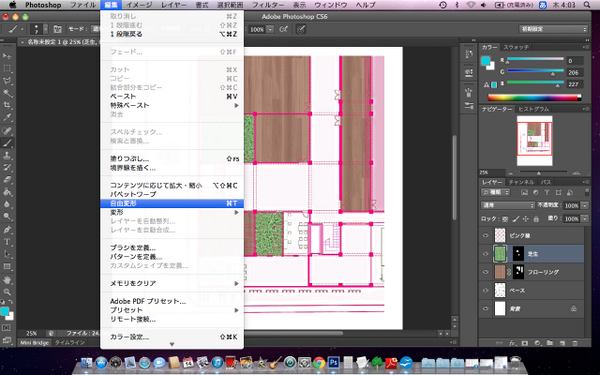The image size is (600, 375).
Task: Hide the selected green grass layer
Action: coord(486,254)
